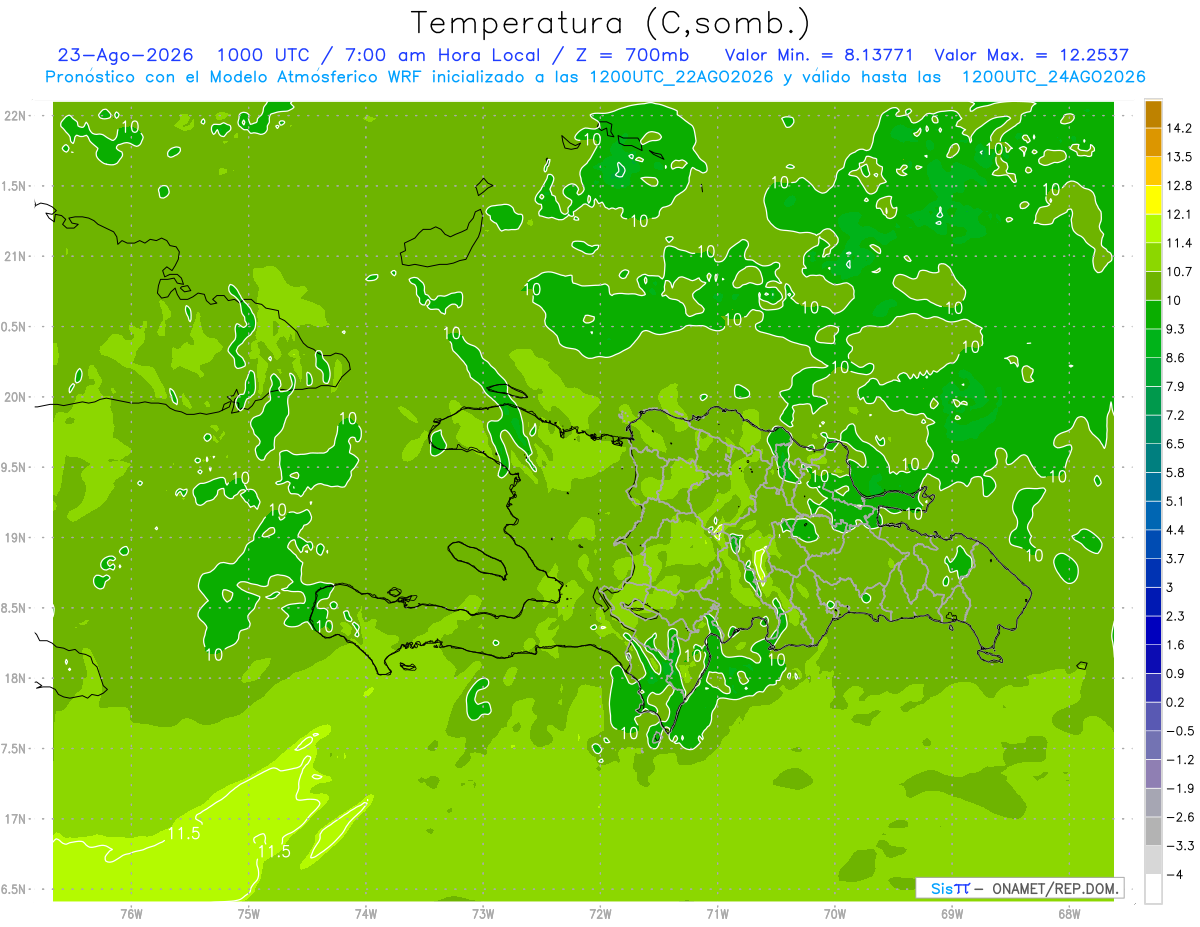Click the colorbar value "8.6"
Viewport: 1200px width, 927px height.
point(1176,357)
